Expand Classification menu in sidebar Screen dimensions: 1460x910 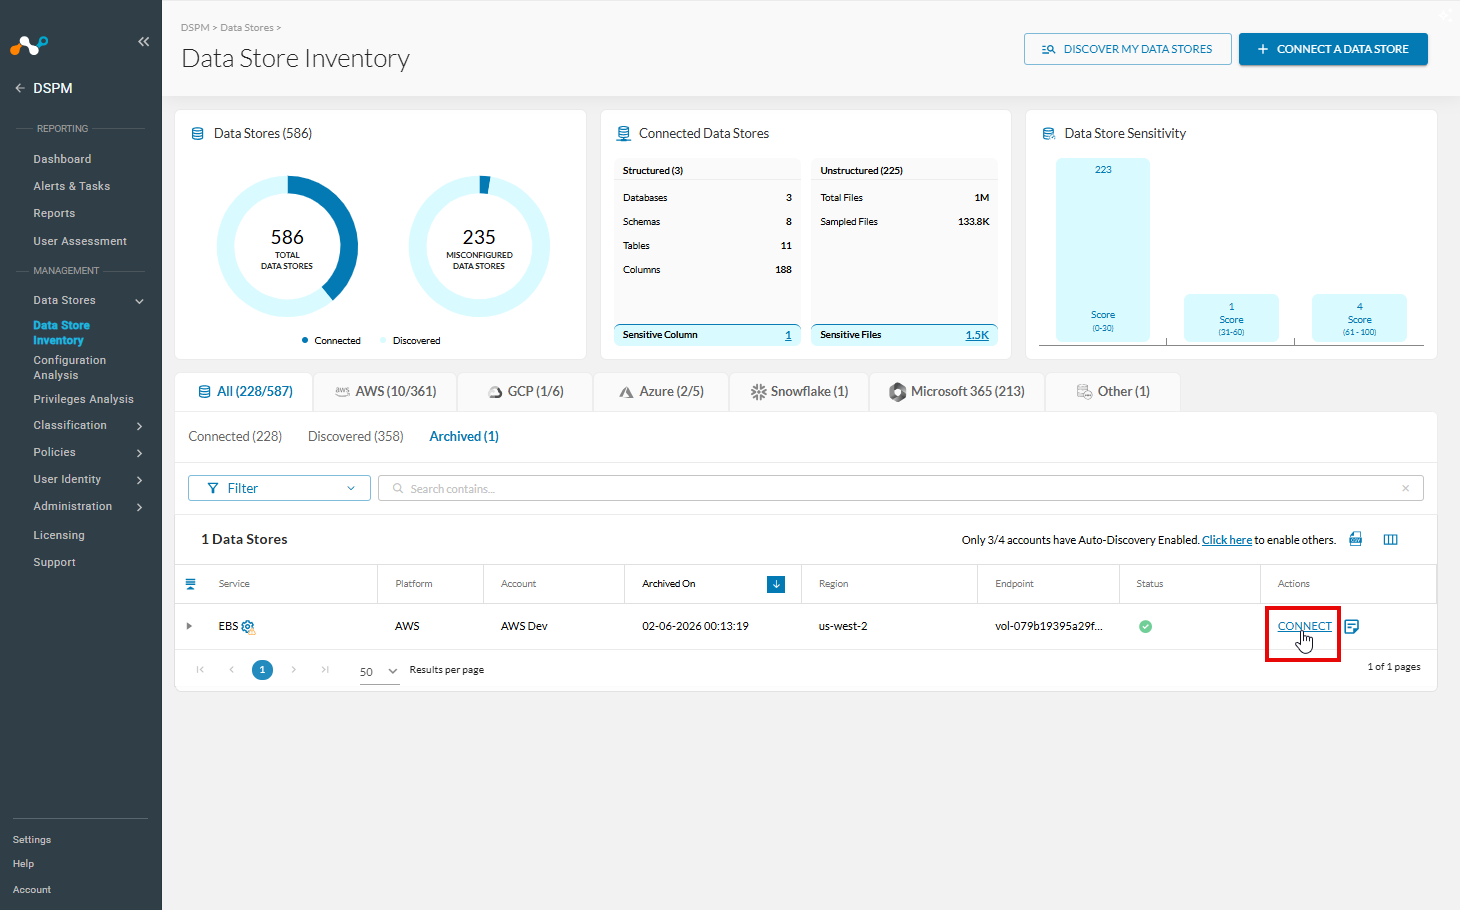(139, 426)
